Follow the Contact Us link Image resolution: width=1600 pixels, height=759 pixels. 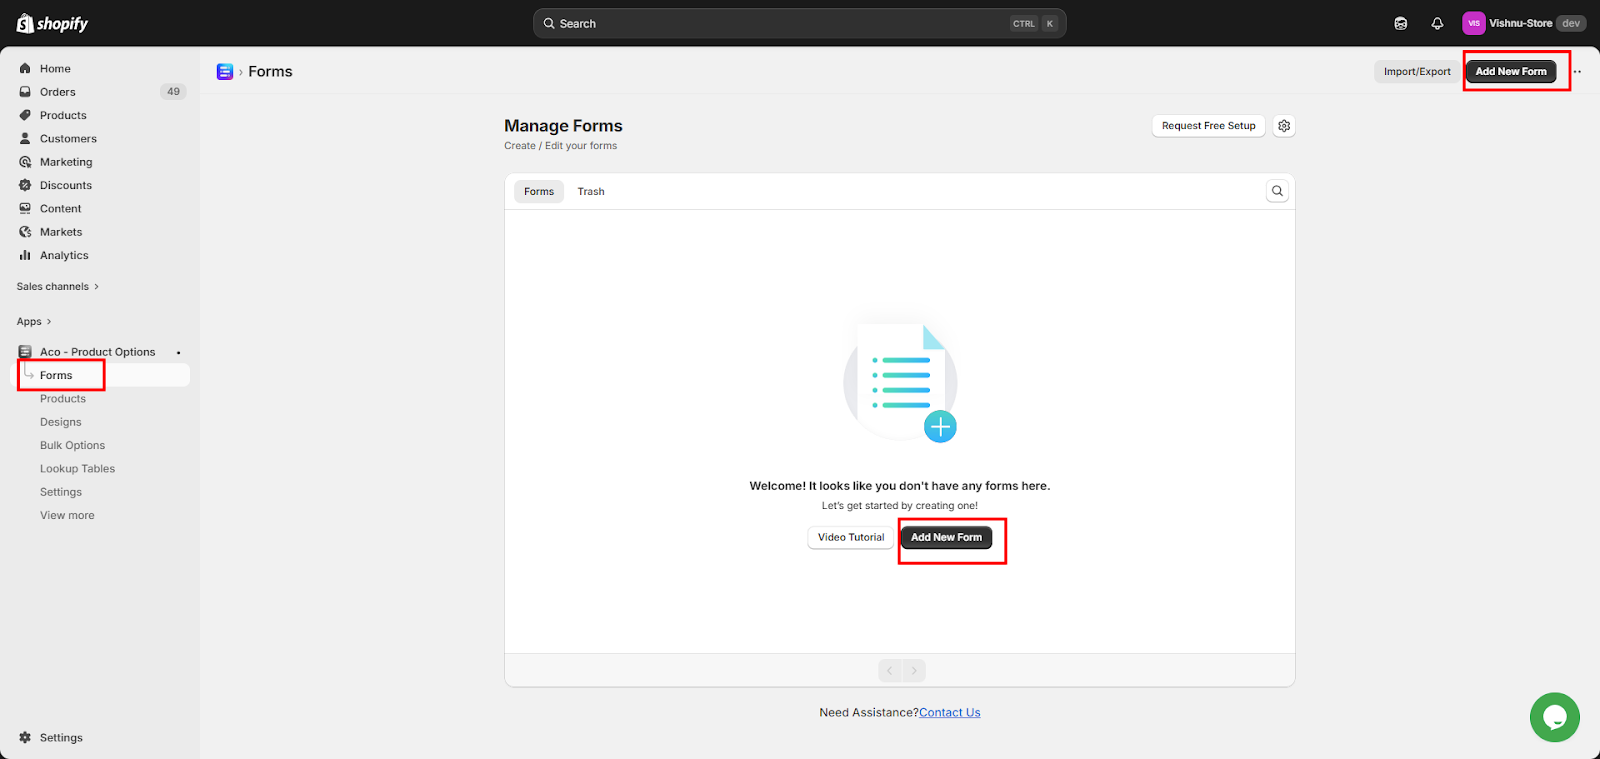pos(949,713)
